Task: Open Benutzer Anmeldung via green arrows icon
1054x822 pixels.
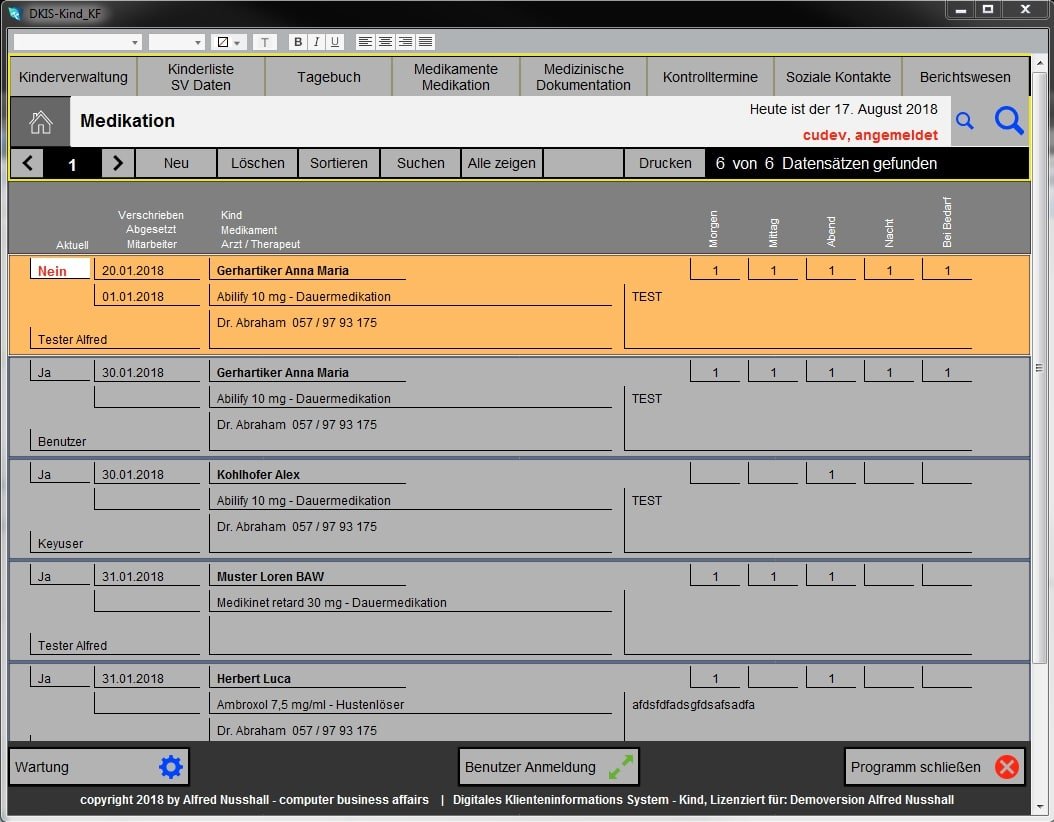Action: 620,767
